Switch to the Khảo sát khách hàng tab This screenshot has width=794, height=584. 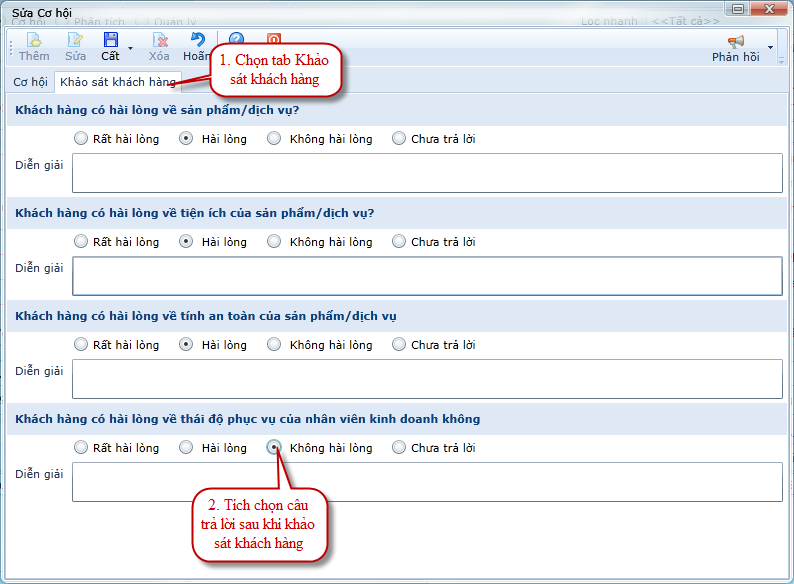click(x=118, y=82)
